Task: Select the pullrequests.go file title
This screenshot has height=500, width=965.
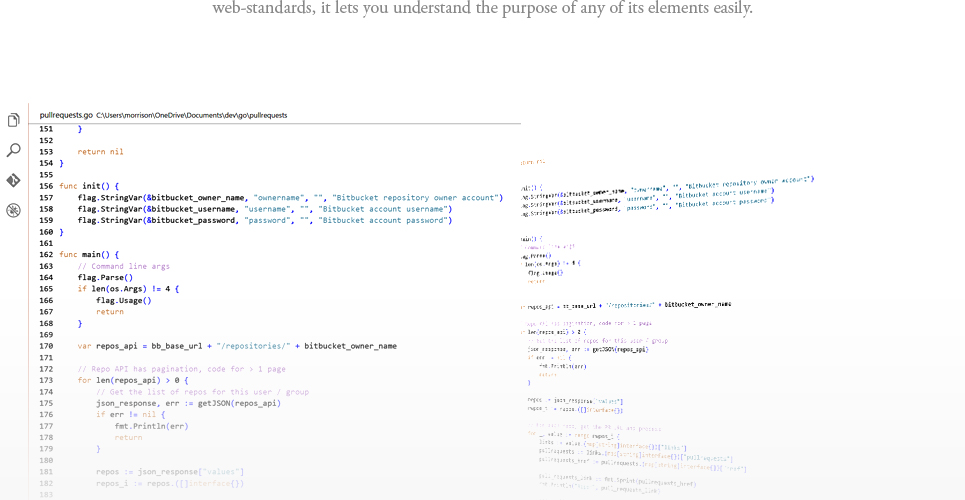Action: (x=66, y=115)
